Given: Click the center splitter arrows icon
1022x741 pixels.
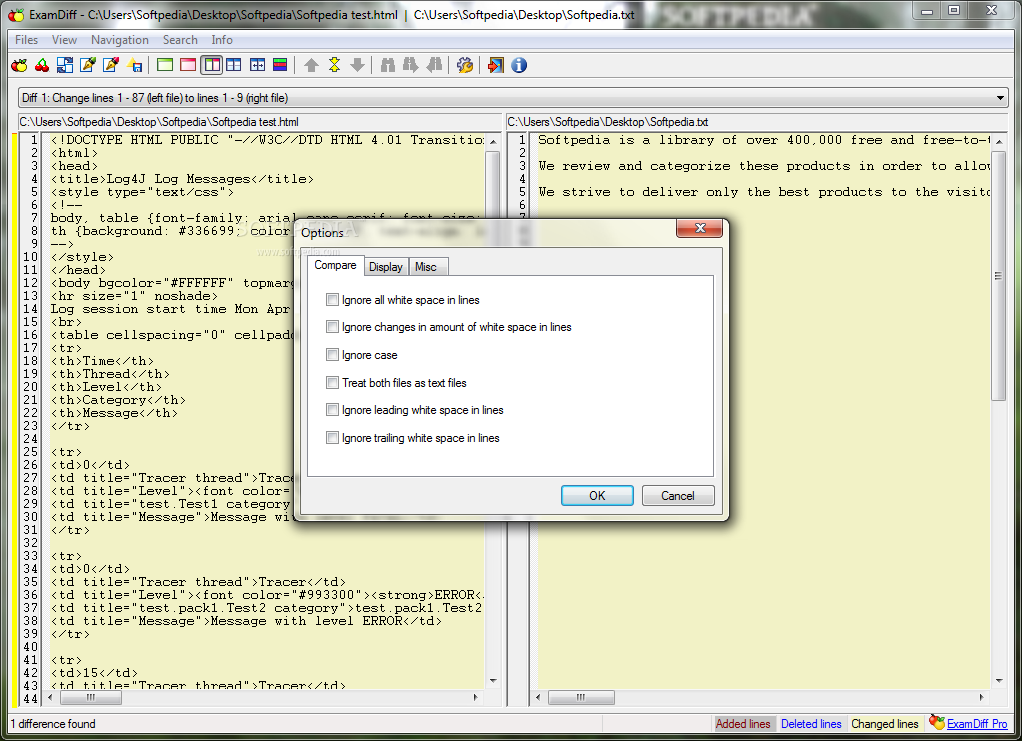Looking at the screenshot, I should point(257,65).
